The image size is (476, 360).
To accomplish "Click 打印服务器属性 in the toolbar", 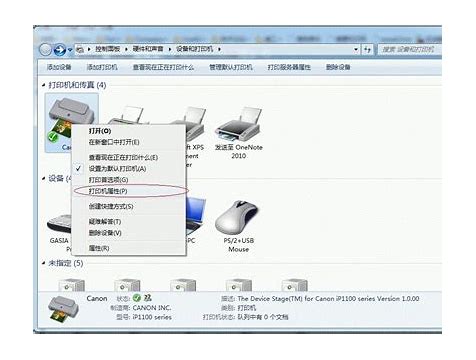I will (289, 67).
